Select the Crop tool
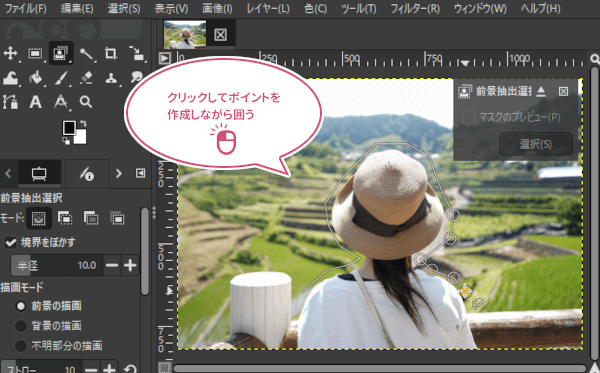This screenshot has width=600, height=373. click(111, 53)
